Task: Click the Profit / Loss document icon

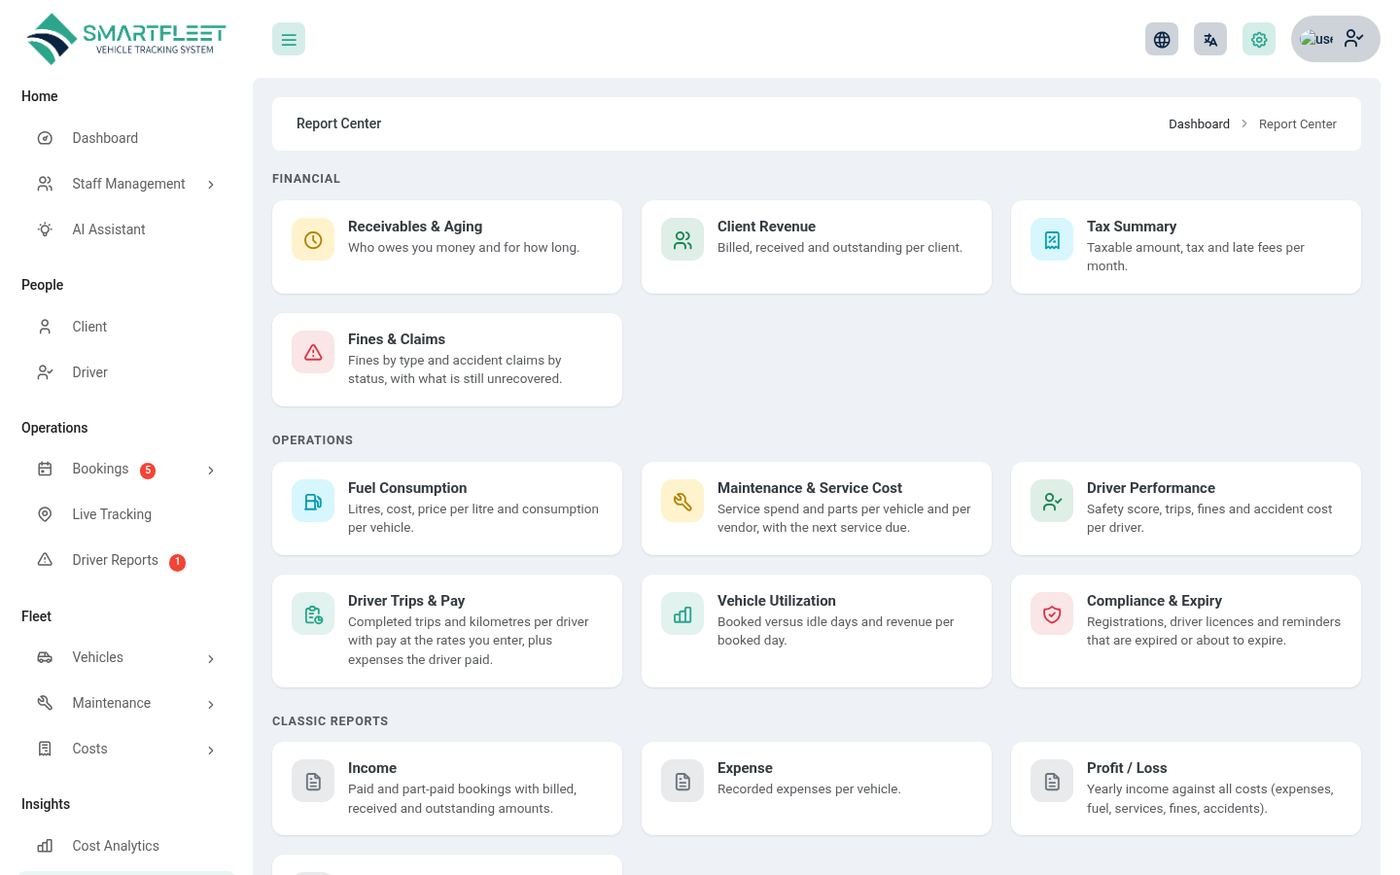Action: click(1052, 781)
